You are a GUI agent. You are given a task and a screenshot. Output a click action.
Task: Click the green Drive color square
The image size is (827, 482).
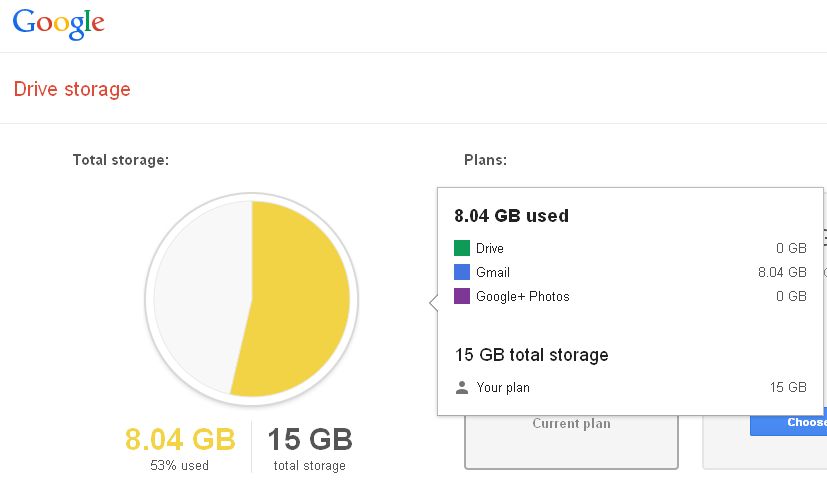[x=461, y=248]
